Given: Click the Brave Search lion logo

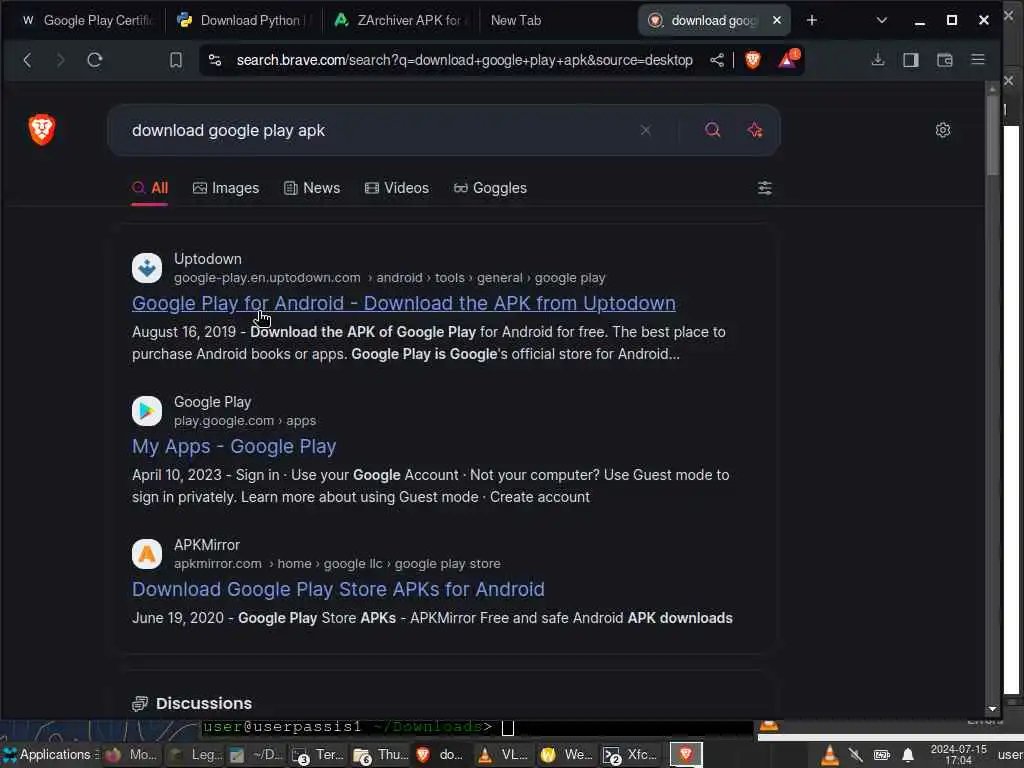Looking at the screenshot, I should coord(42,129).
